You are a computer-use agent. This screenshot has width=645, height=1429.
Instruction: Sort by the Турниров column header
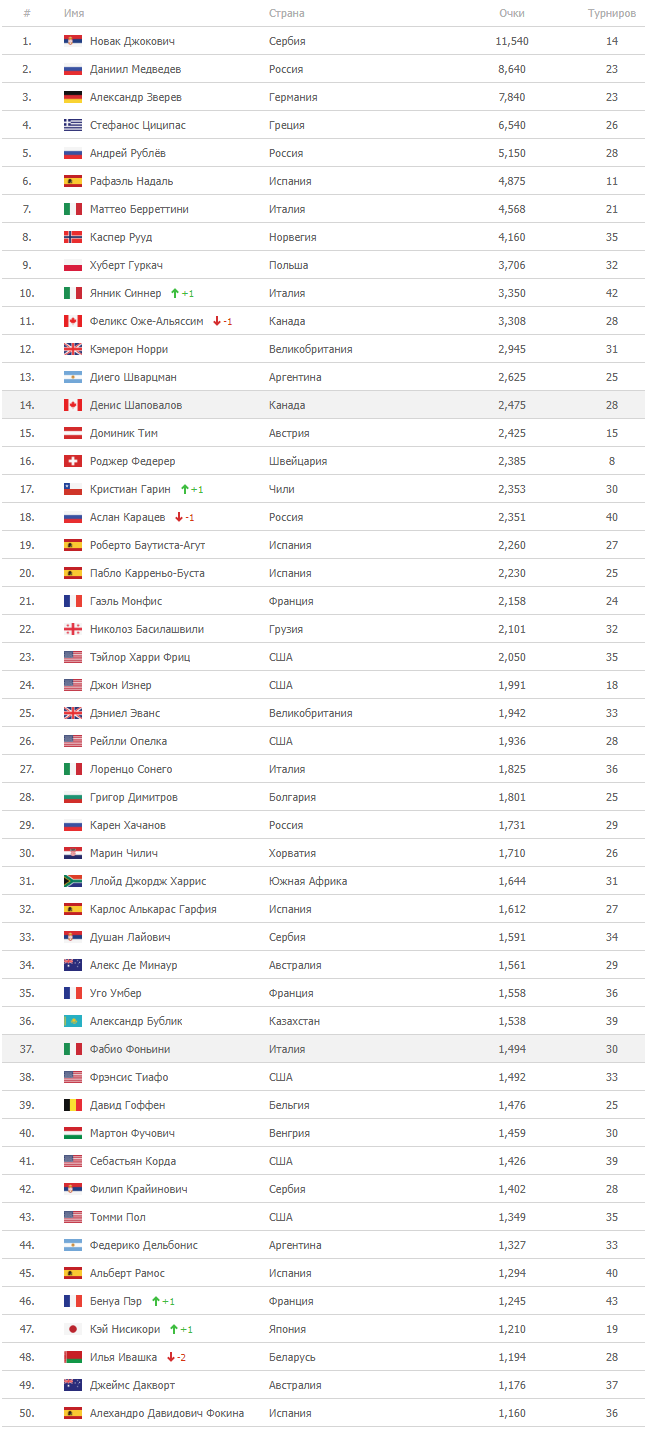click(x=611, y=13)
